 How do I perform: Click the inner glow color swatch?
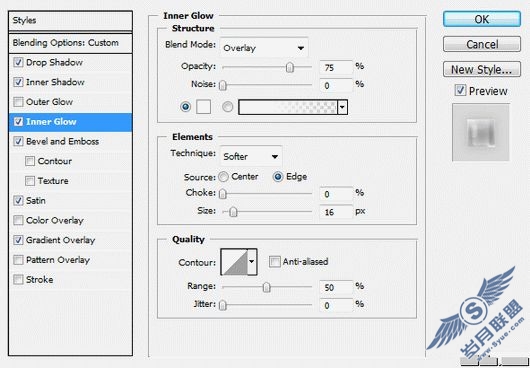(203, 107)
